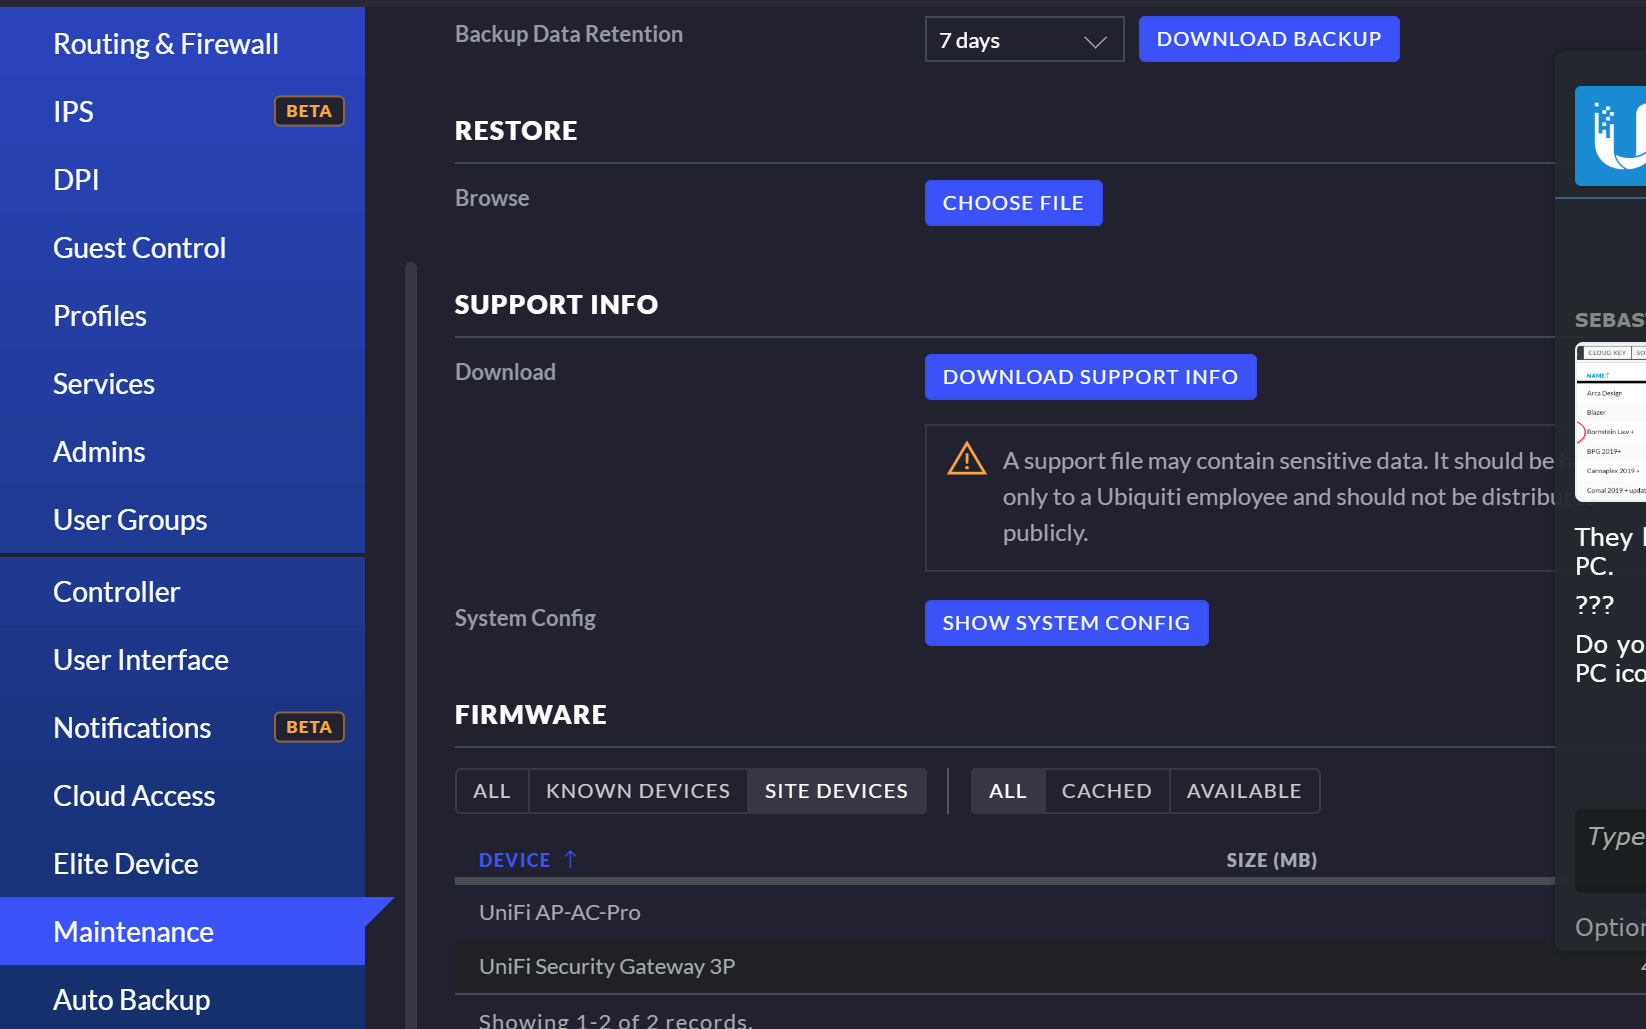Sort table by the DEVICE column
Screen dimensions: 1646x1029
(x=514, y=860)
